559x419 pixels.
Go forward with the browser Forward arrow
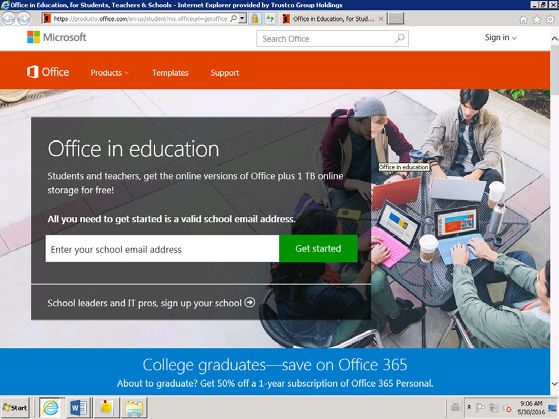click(x=24, y=19)
